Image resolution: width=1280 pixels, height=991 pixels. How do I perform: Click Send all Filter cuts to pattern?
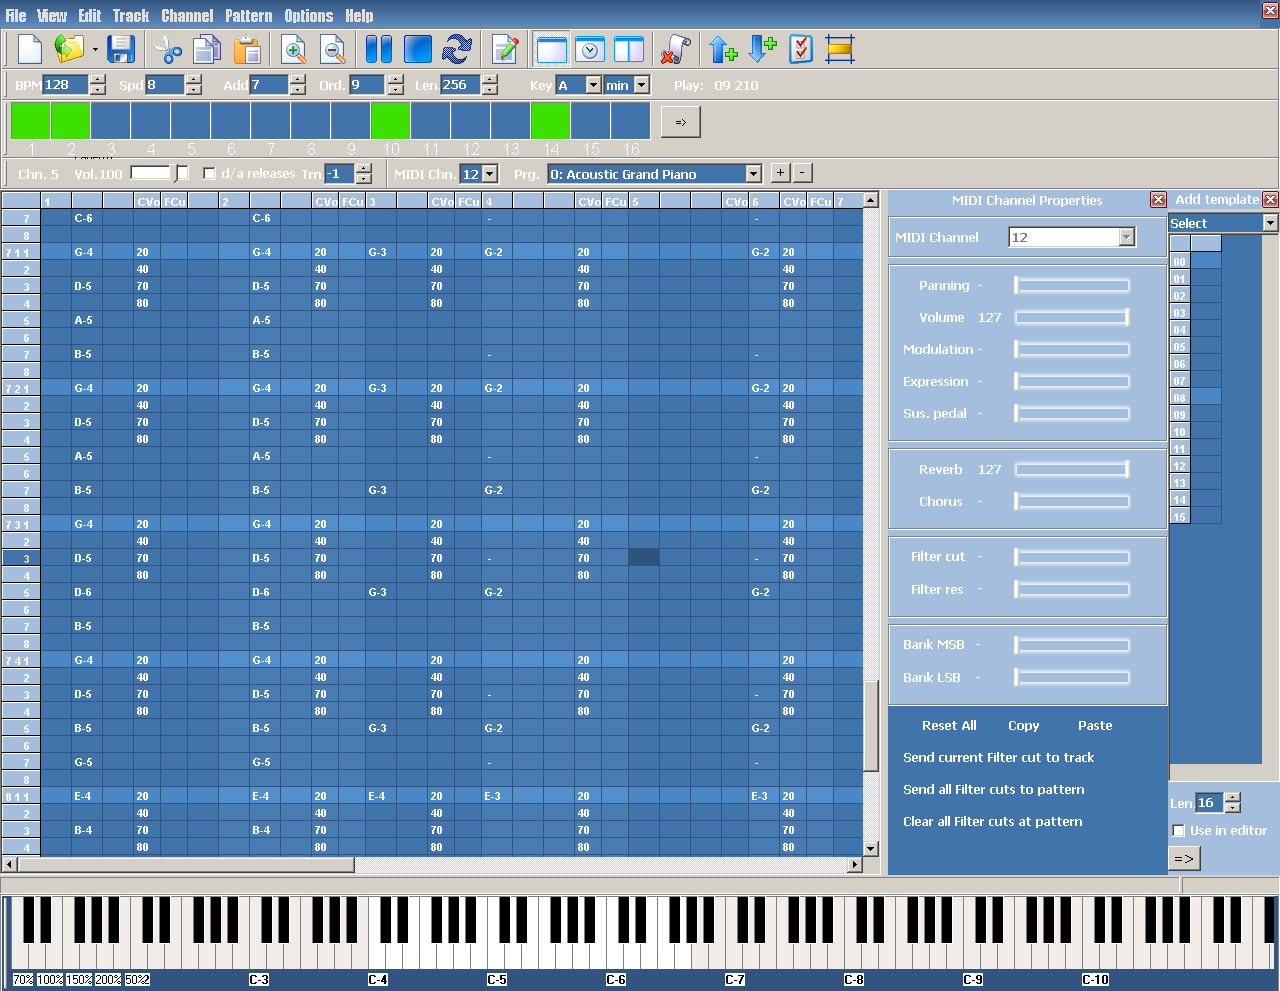click(993, 790)
